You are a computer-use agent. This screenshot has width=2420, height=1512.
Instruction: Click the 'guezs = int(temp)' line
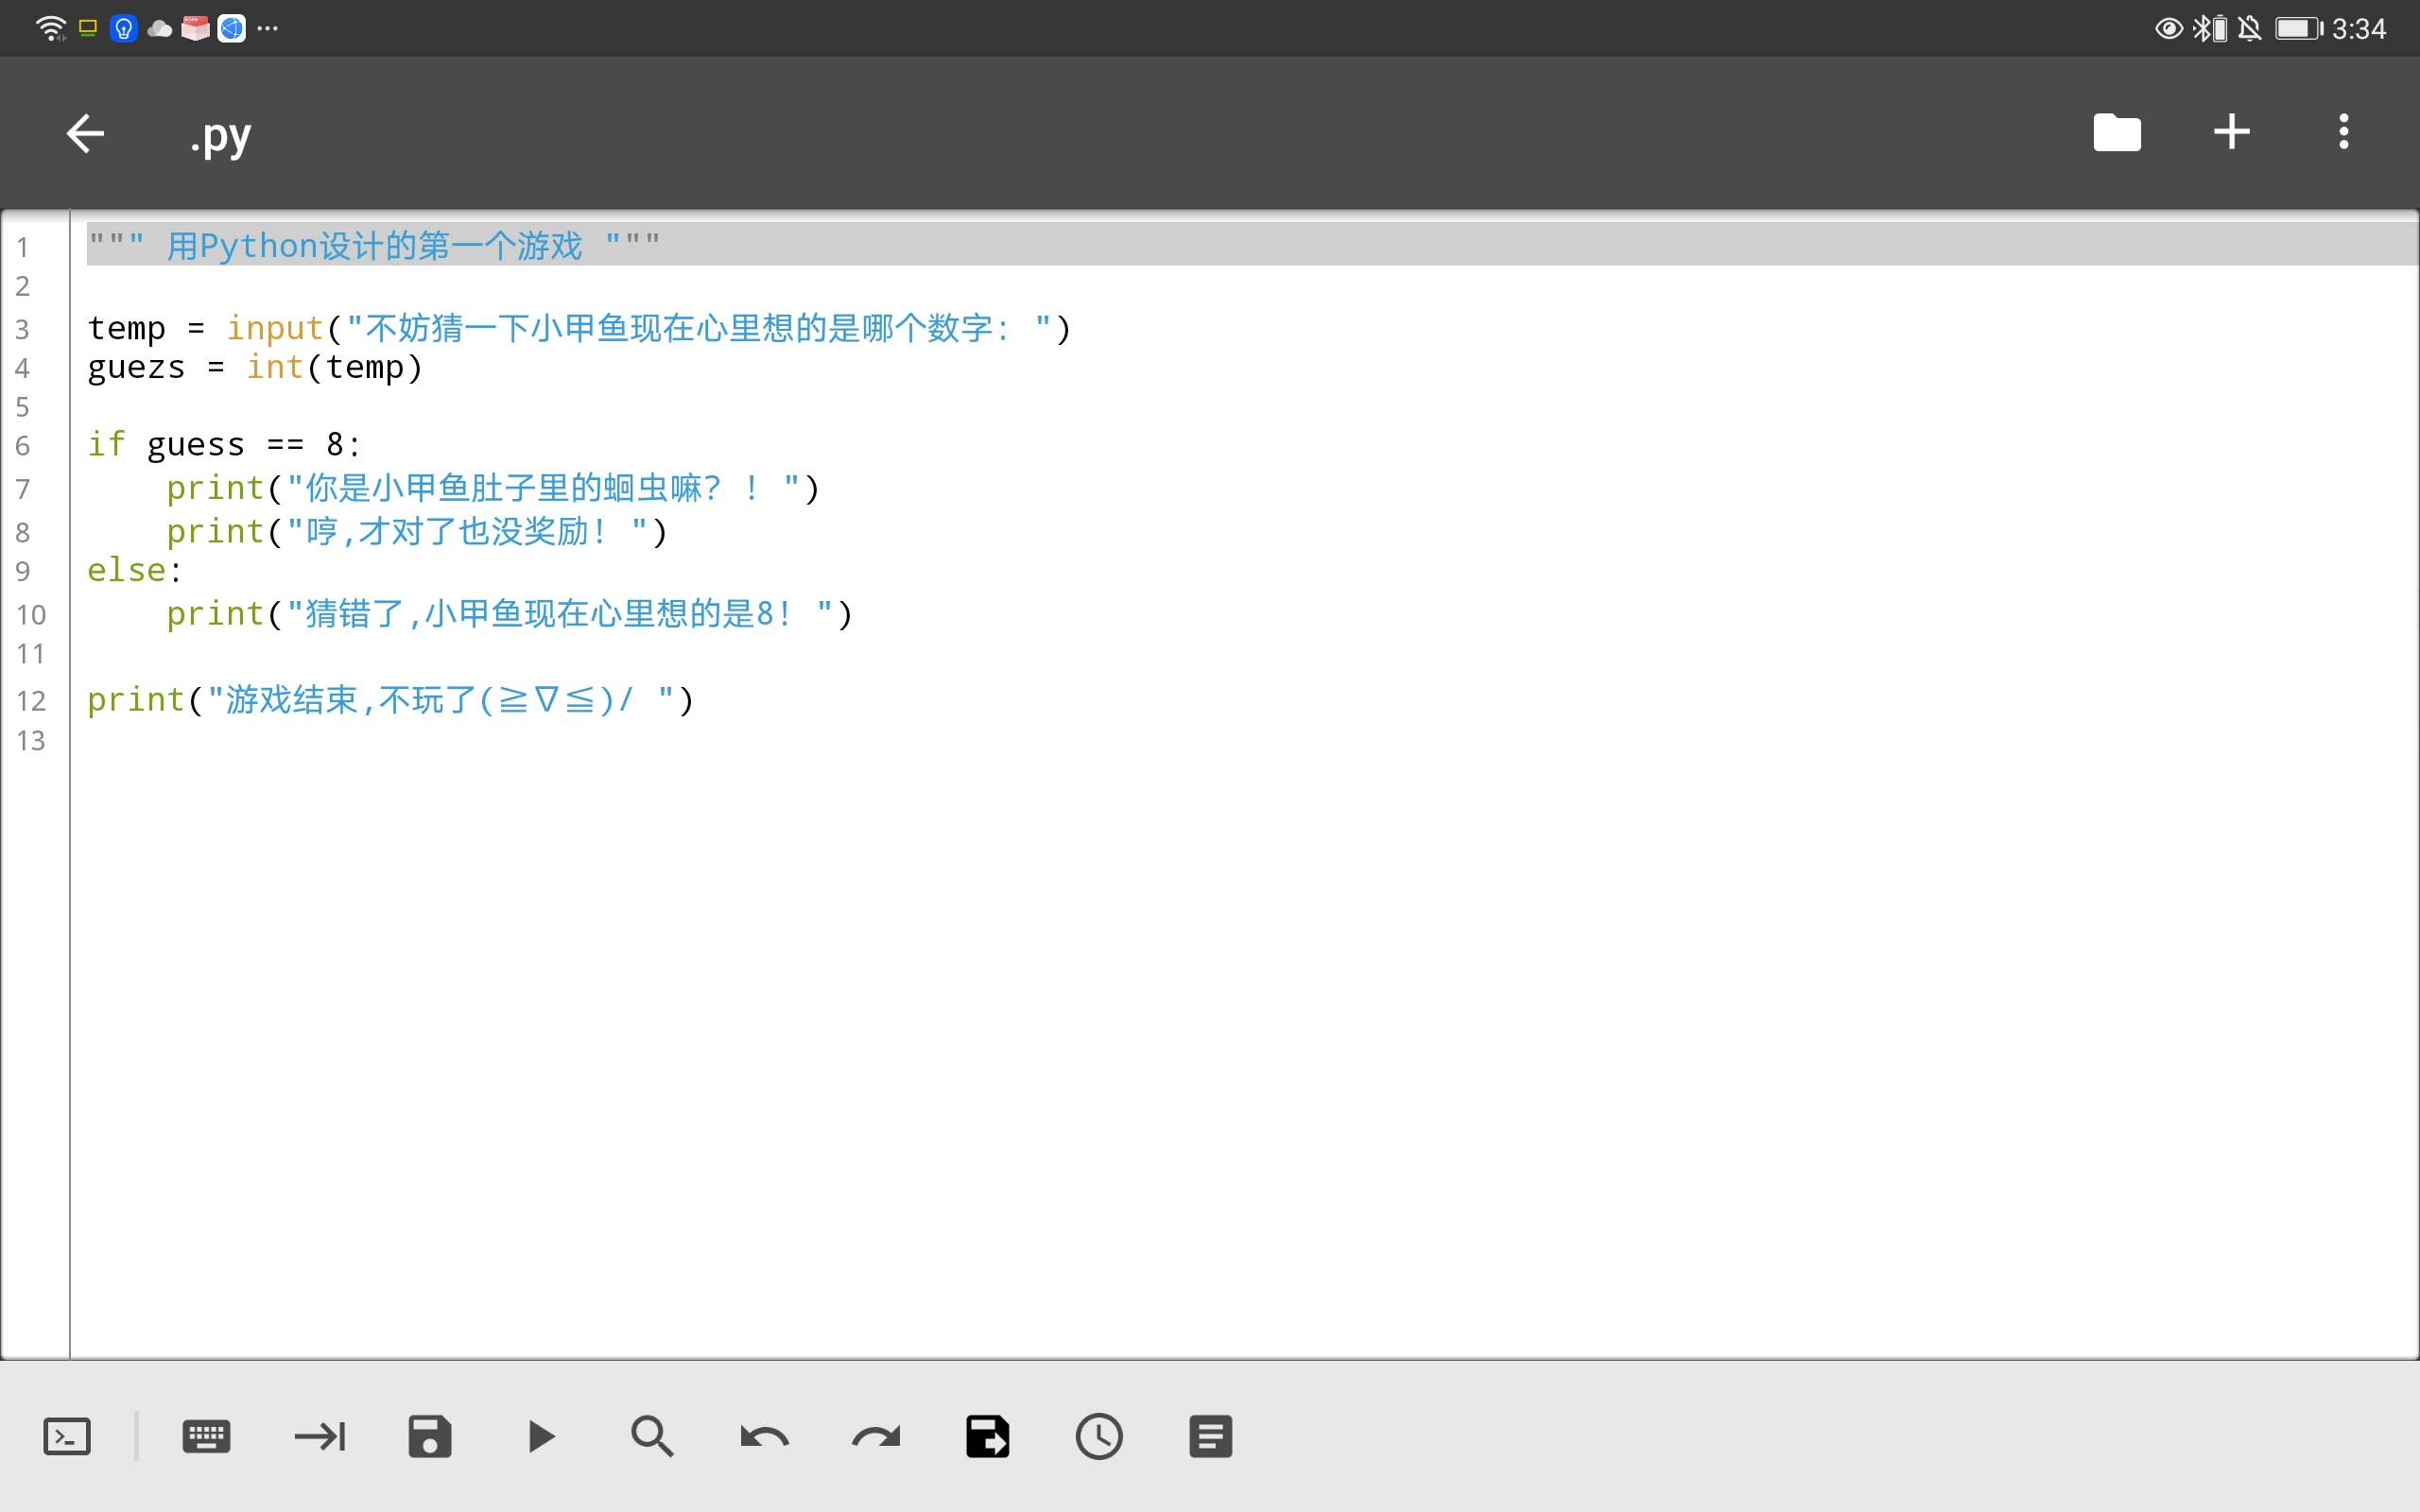point(255,368)
